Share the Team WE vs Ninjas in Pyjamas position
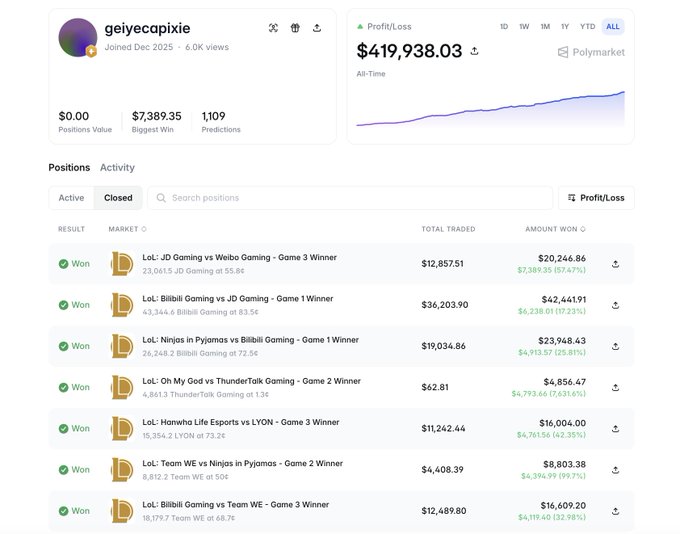Viewport: 680px width, 534px height. (615, 470)
